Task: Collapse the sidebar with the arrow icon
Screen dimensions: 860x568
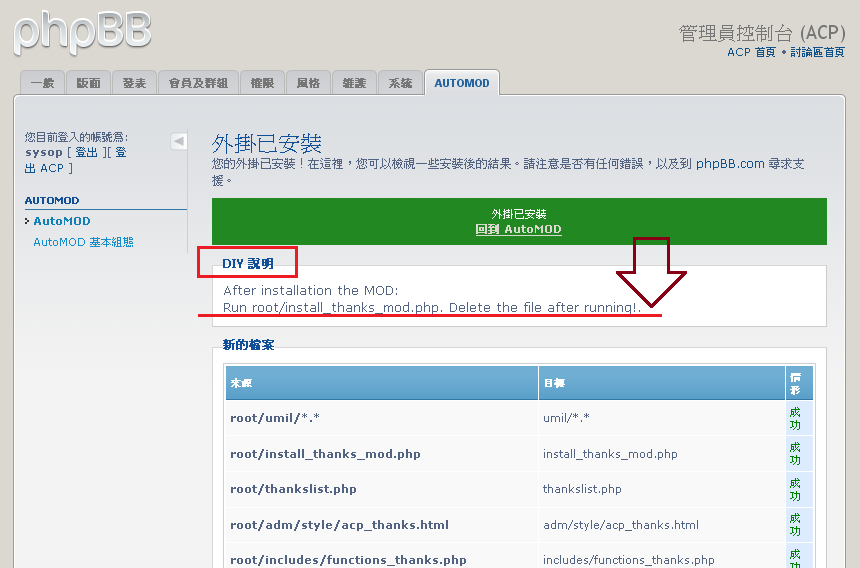Action: click(x=178, y=141)
